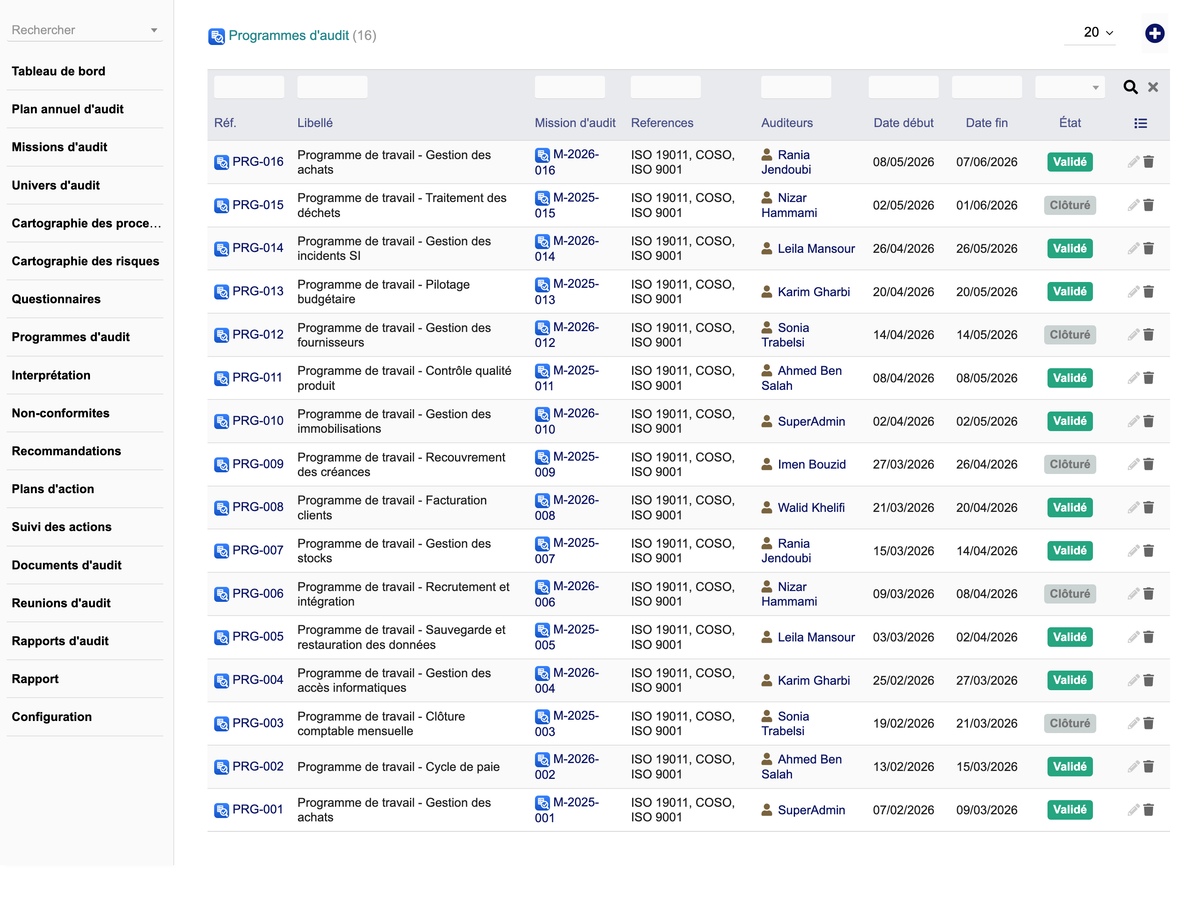1200x898 pixels.
Task: Edit PRG-007 with the pencil icon
Action: (1133, 551)
